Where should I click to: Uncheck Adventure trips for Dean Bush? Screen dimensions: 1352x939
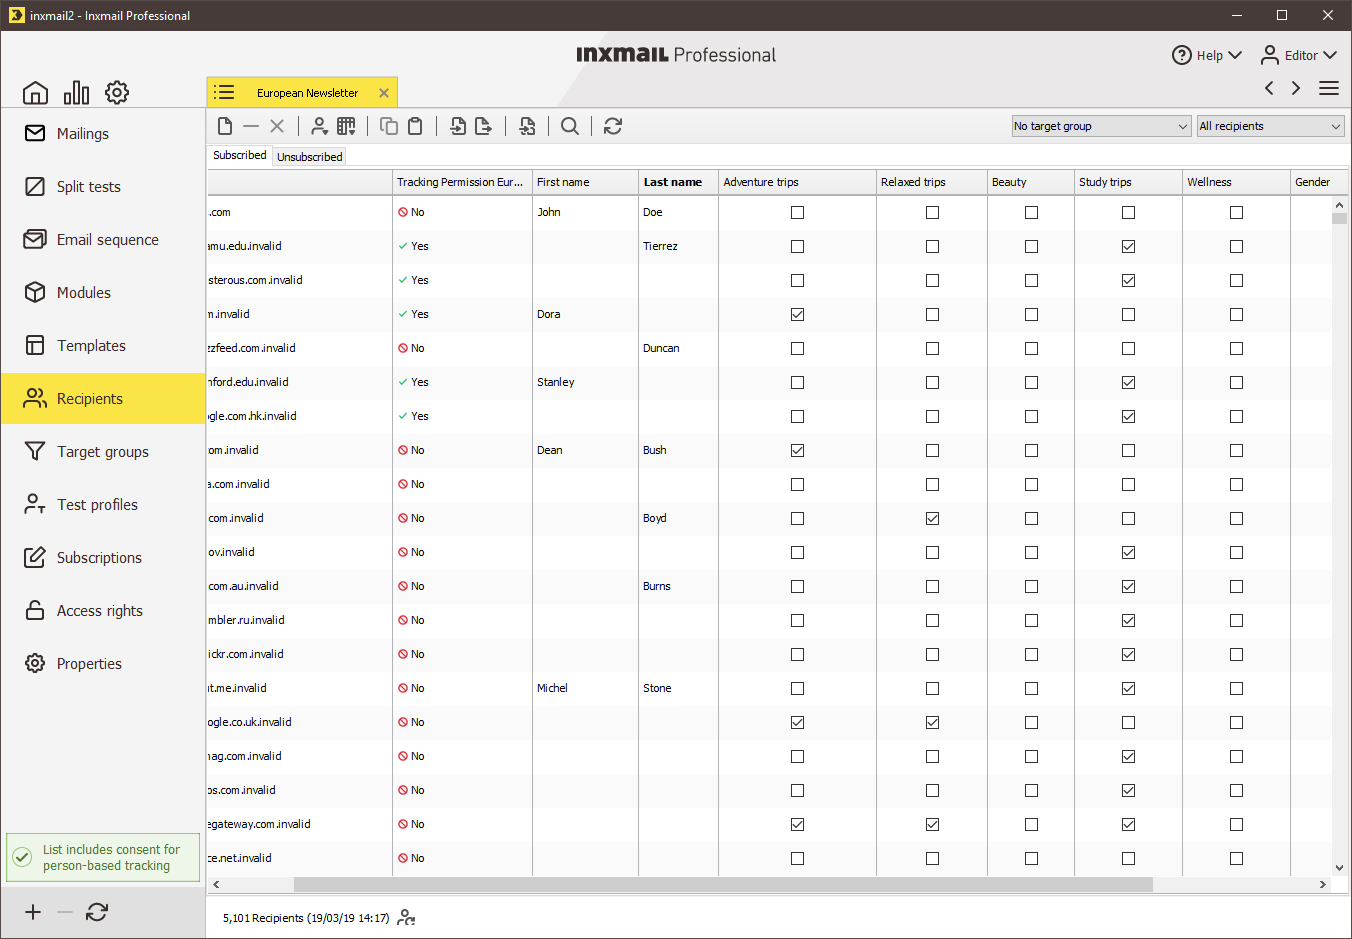point(797,450)
